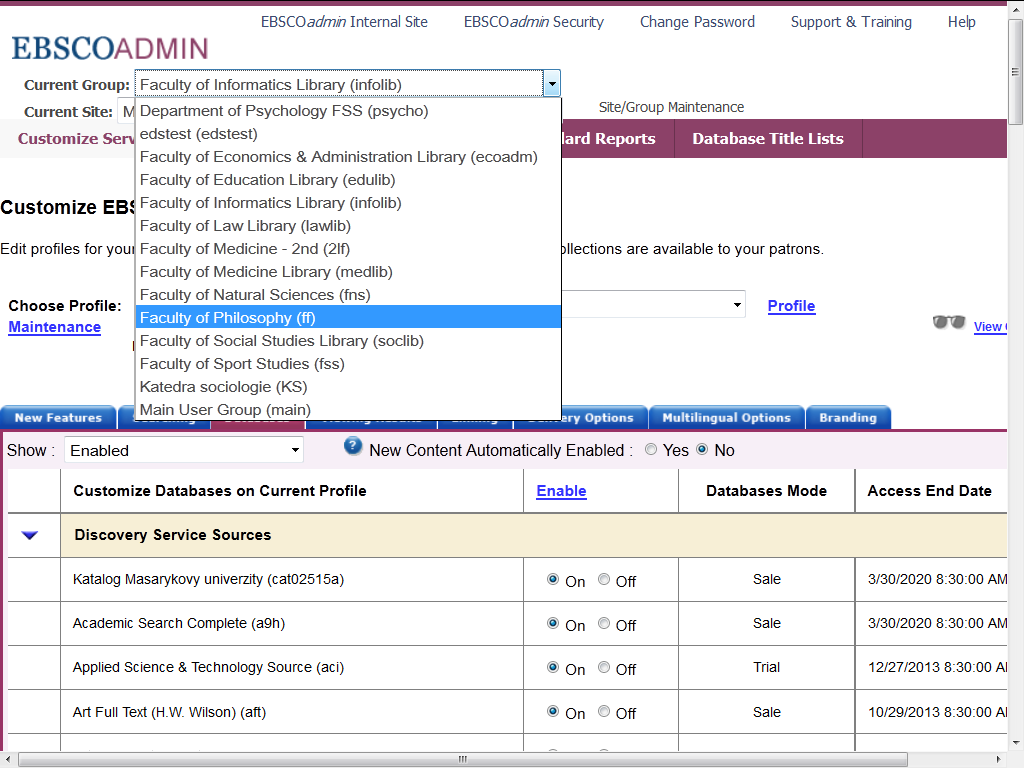Screen dimensions: 1024x768
Task: Turn On Applied Science & Technology Source
Action: [553, 667]
